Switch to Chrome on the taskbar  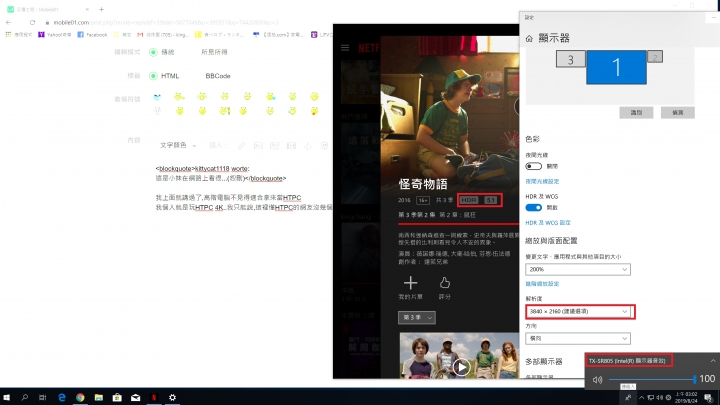pos(80,397)
